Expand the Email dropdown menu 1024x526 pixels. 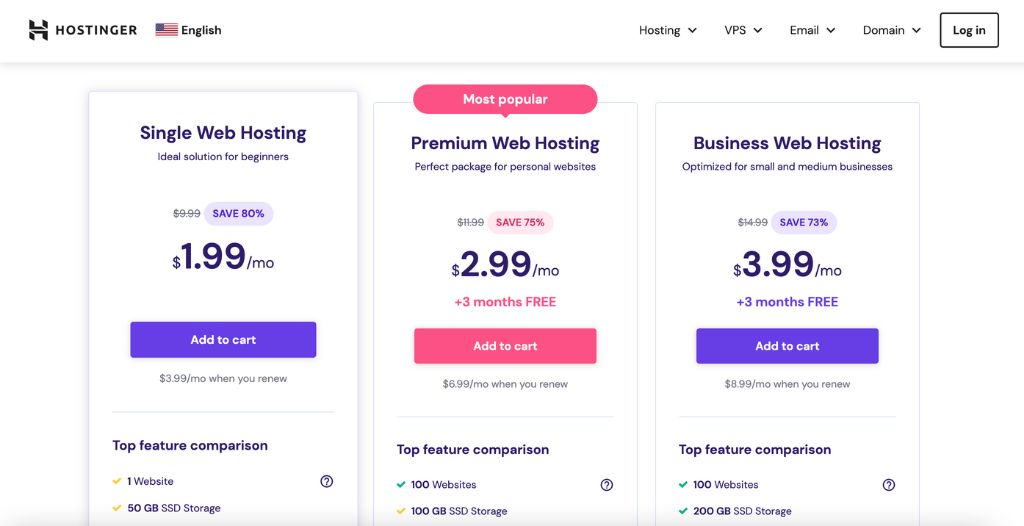[812, 30]
